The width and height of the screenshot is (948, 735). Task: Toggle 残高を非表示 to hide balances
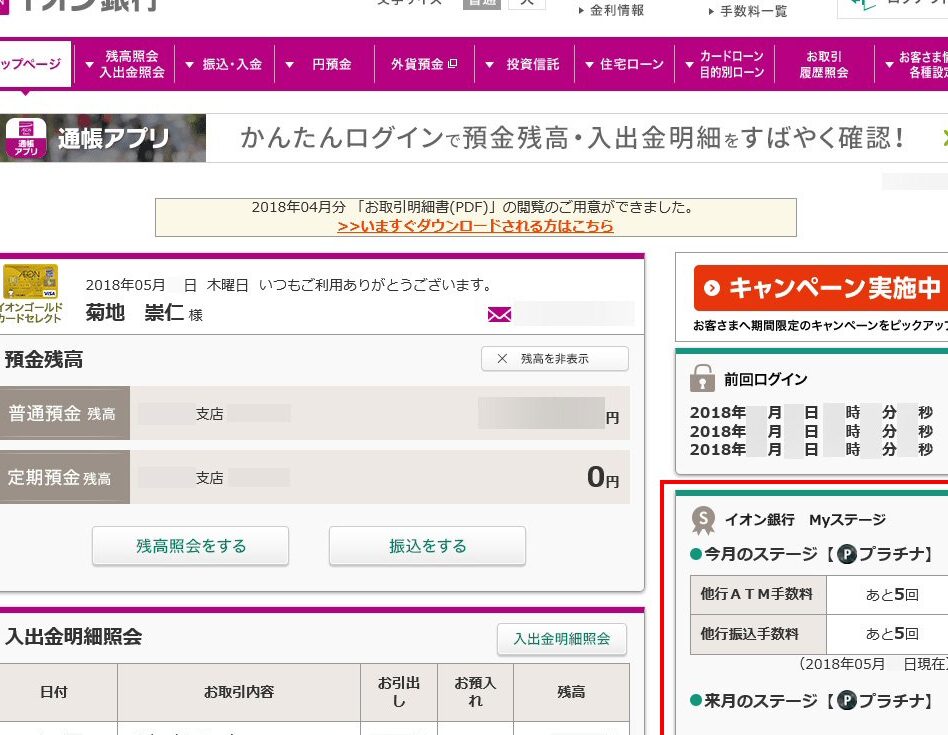(x=554, y=359)
